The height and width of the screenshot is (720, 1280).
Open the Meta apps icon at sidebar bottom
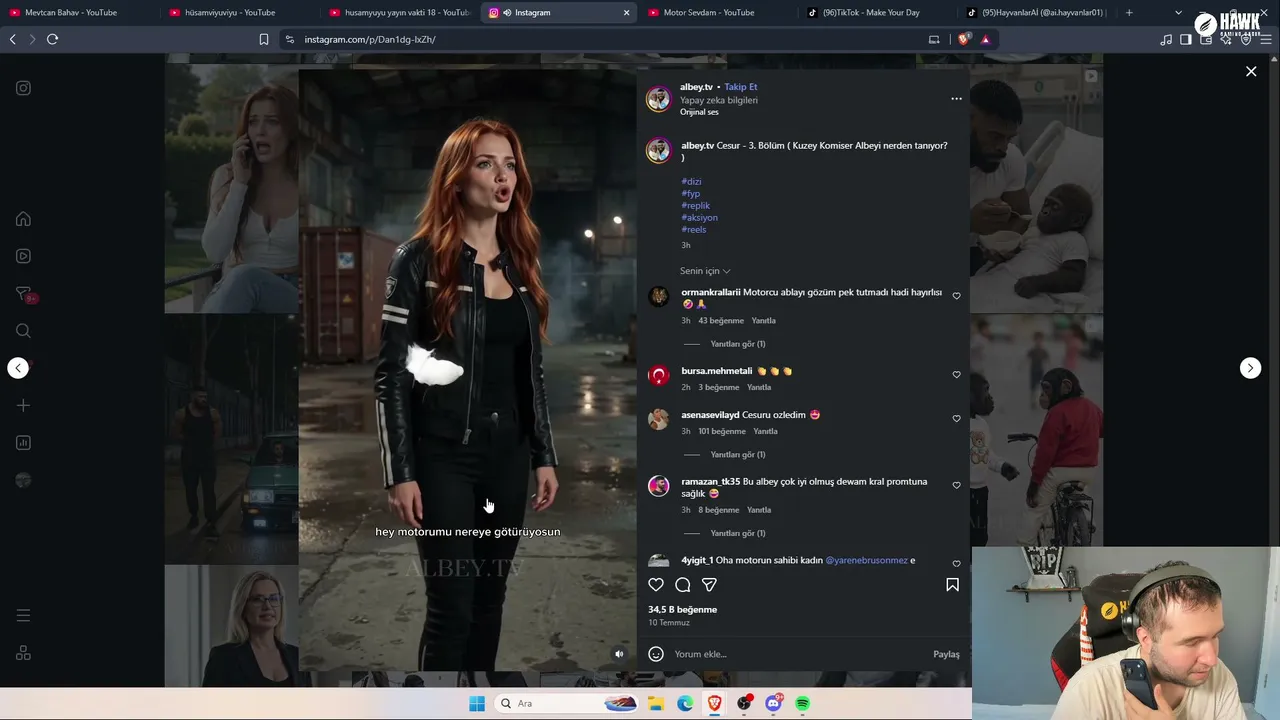pyautogui.click(x=23, y=653)
